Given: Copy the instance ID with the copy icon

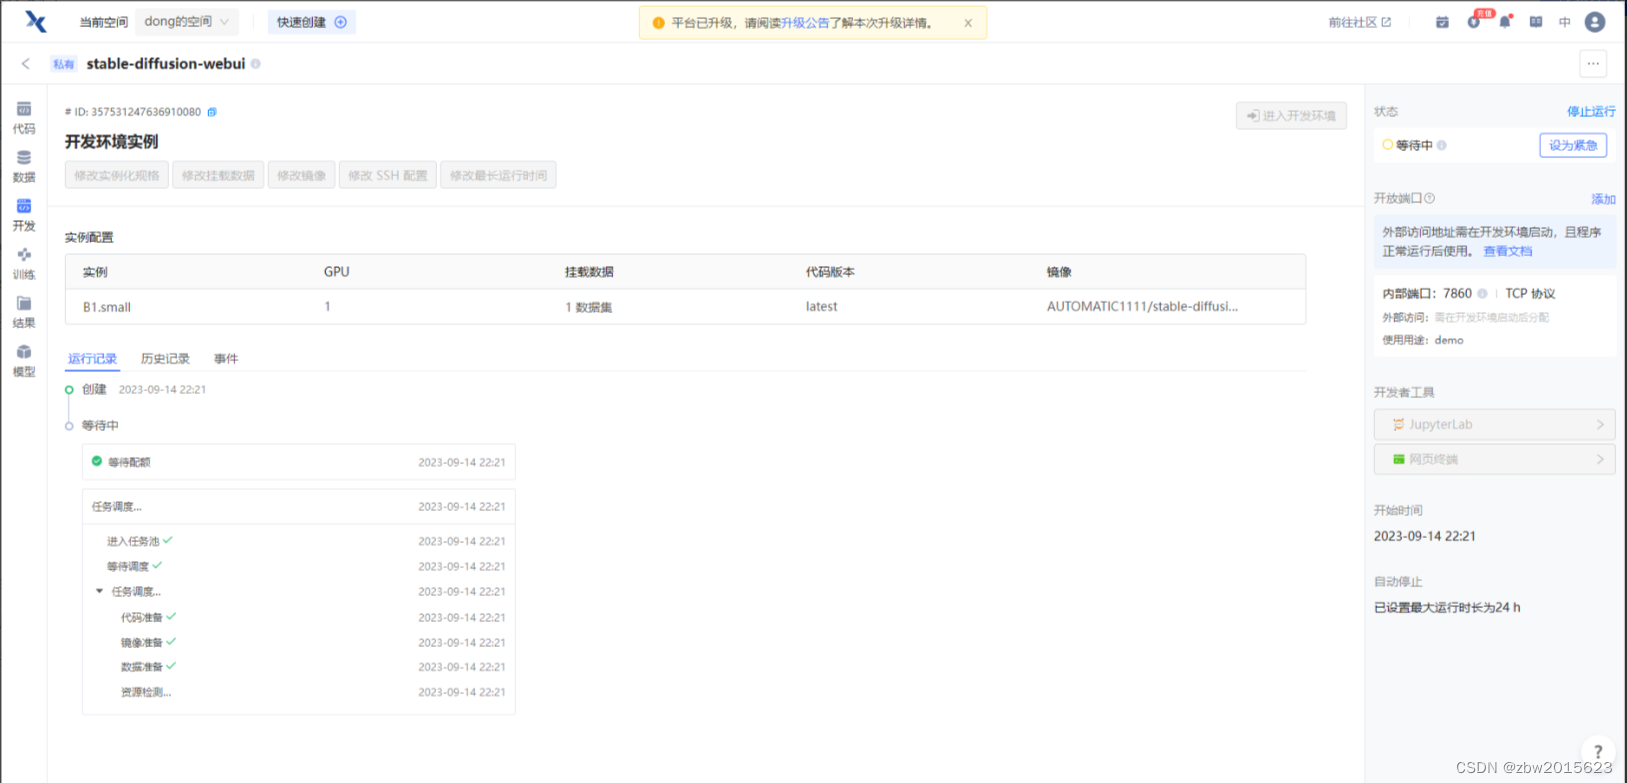Looking at the screenshot, I should [212, 112].
